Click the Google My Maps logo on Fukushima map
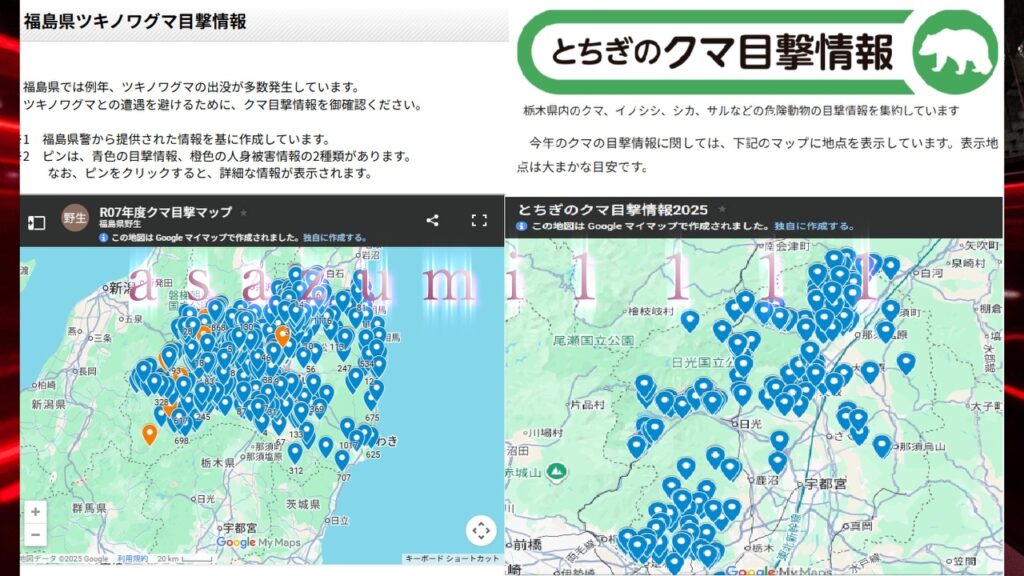This screenshot has height=576, width=1024. click(258, 542)
